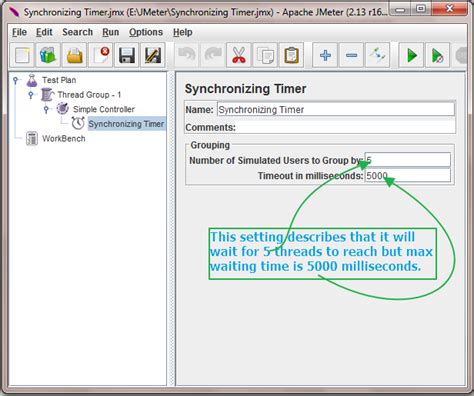Expand all nodes with plus icon

click(x=325, y=55)
